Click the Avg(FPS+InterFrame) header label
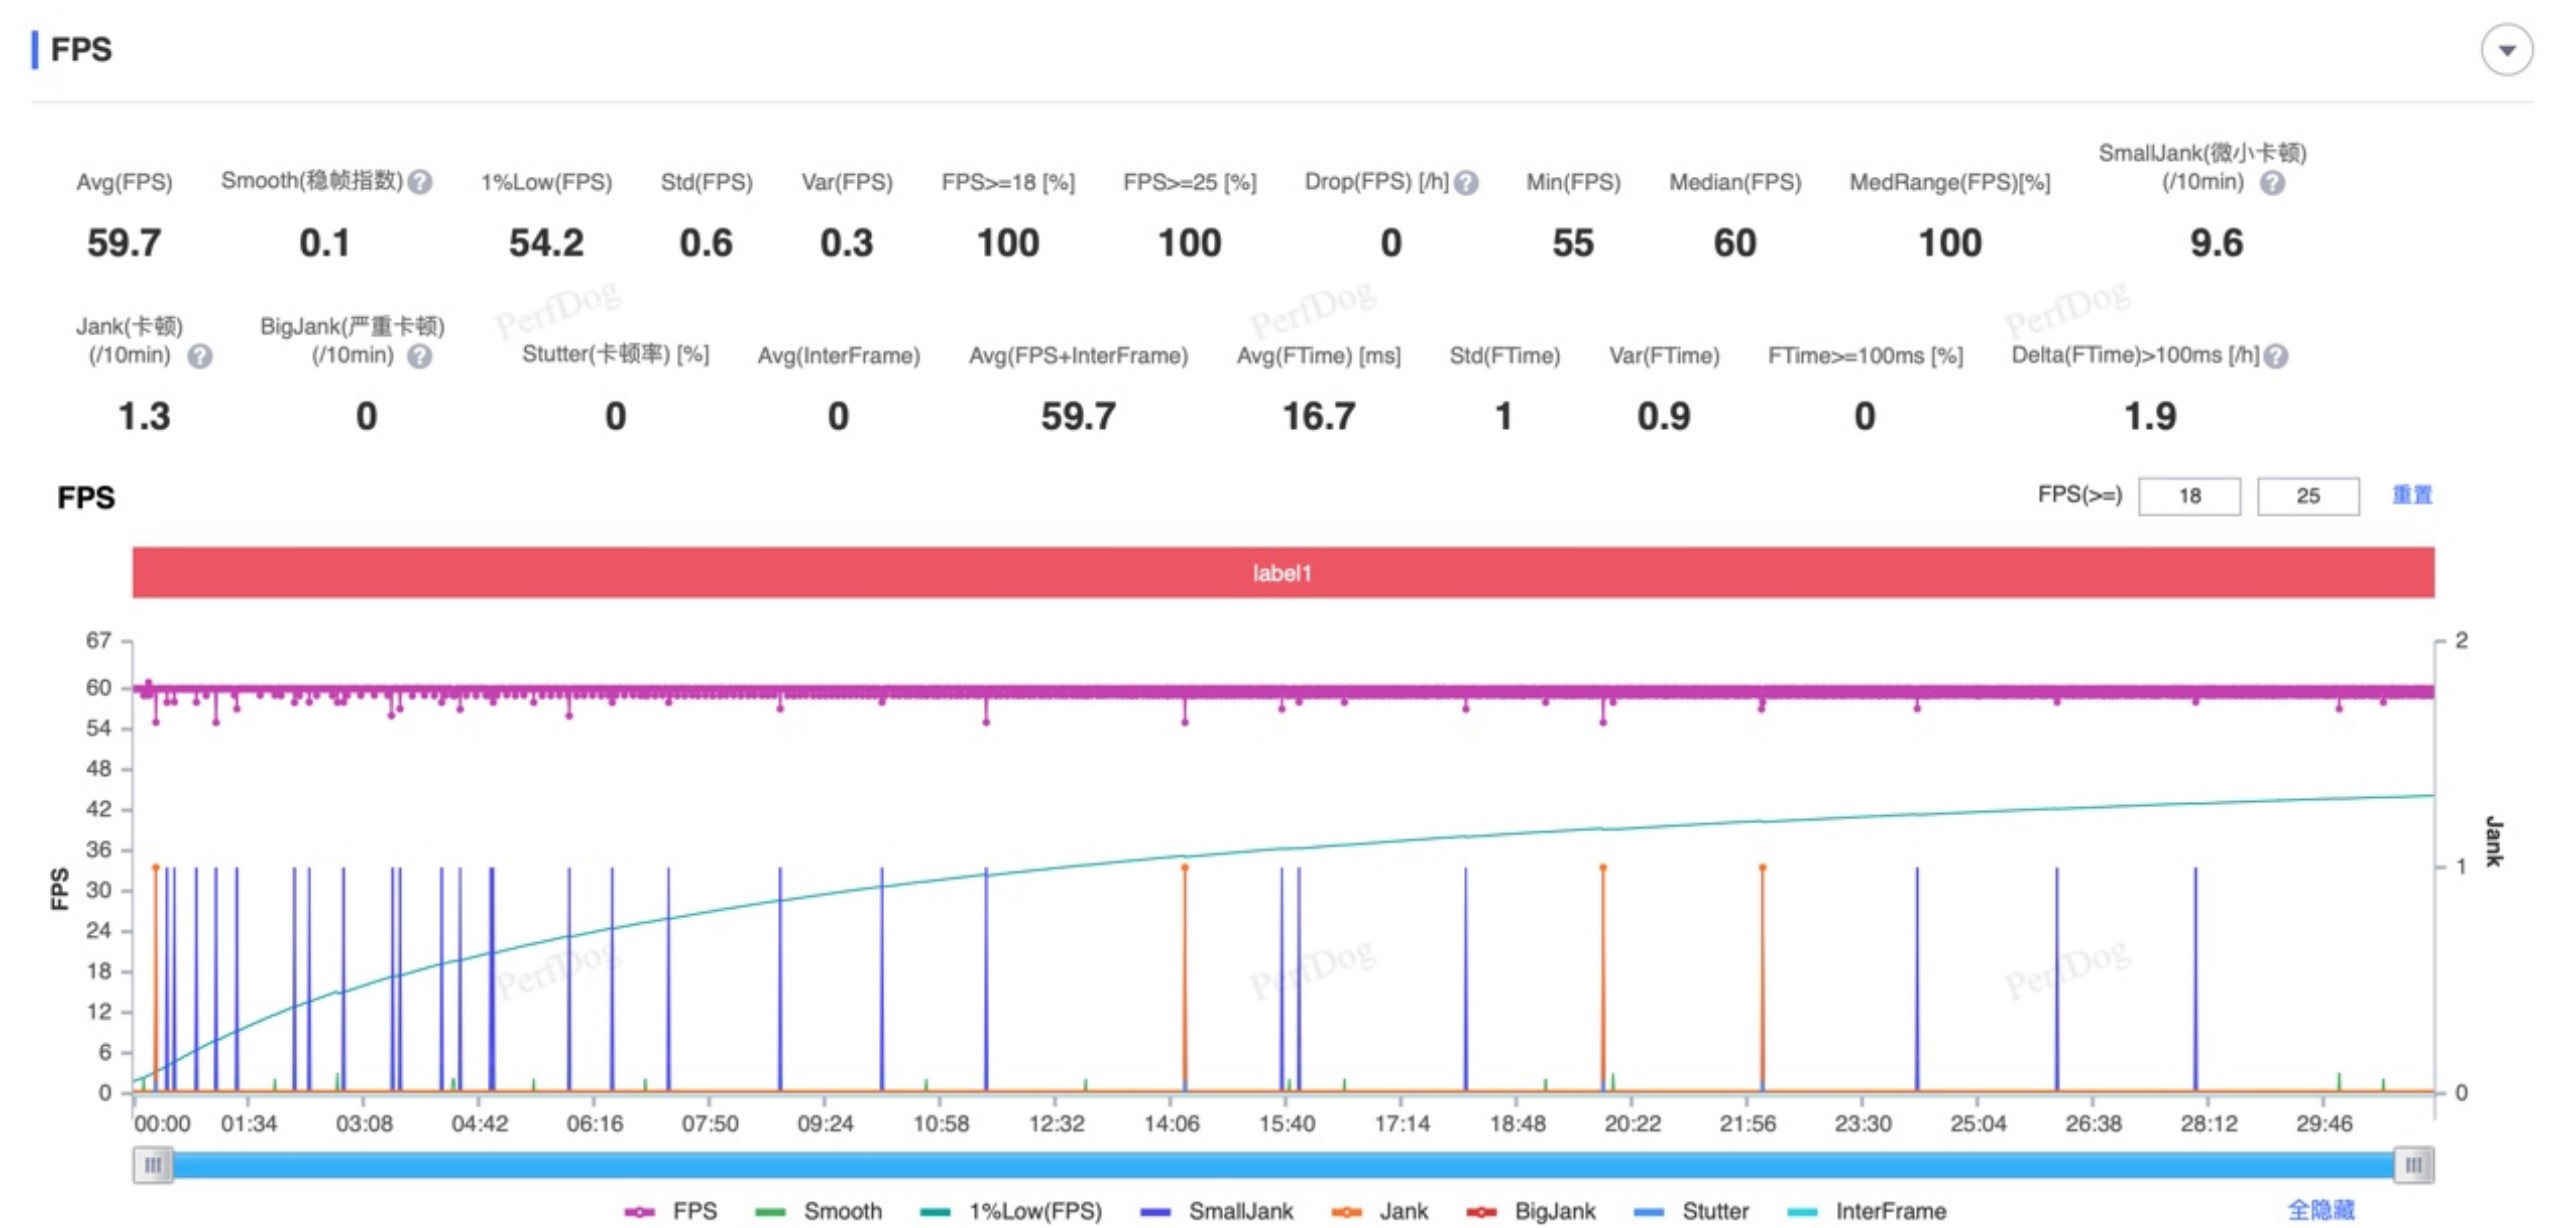This screenshot has height=1228, width=2560. coord(1078,356)
